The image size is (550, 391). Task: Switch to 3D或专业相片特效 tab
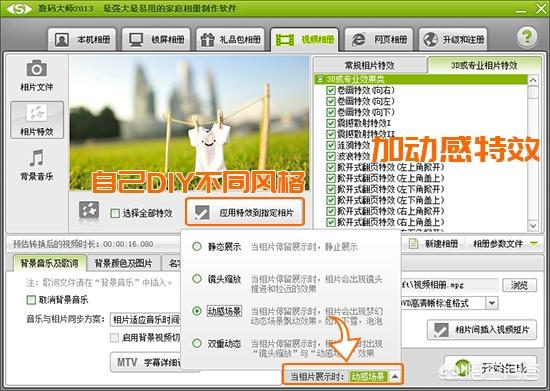point(484,65)
